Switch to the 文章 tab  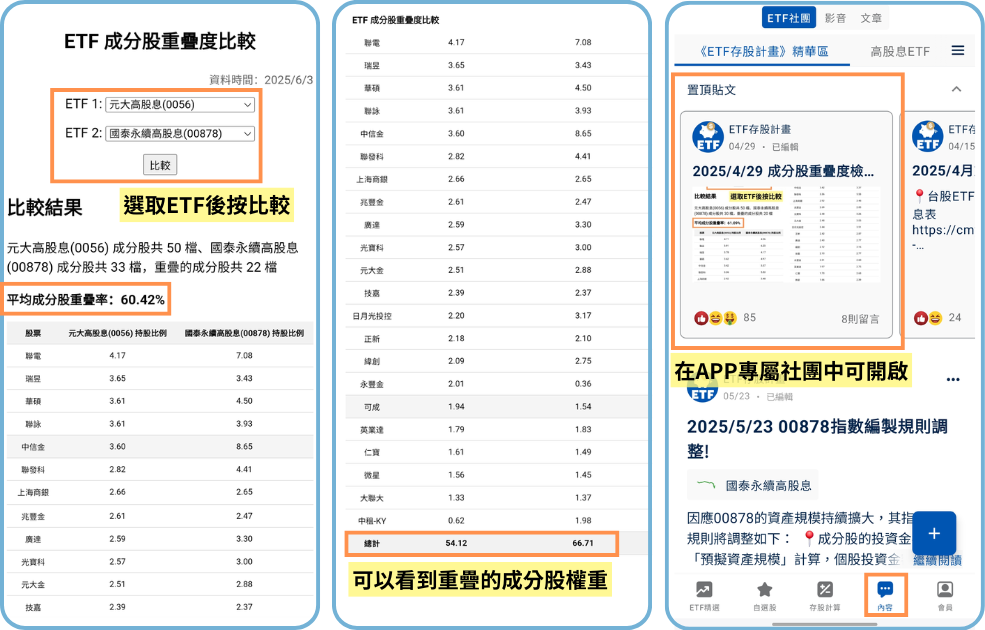pos(871,18)
